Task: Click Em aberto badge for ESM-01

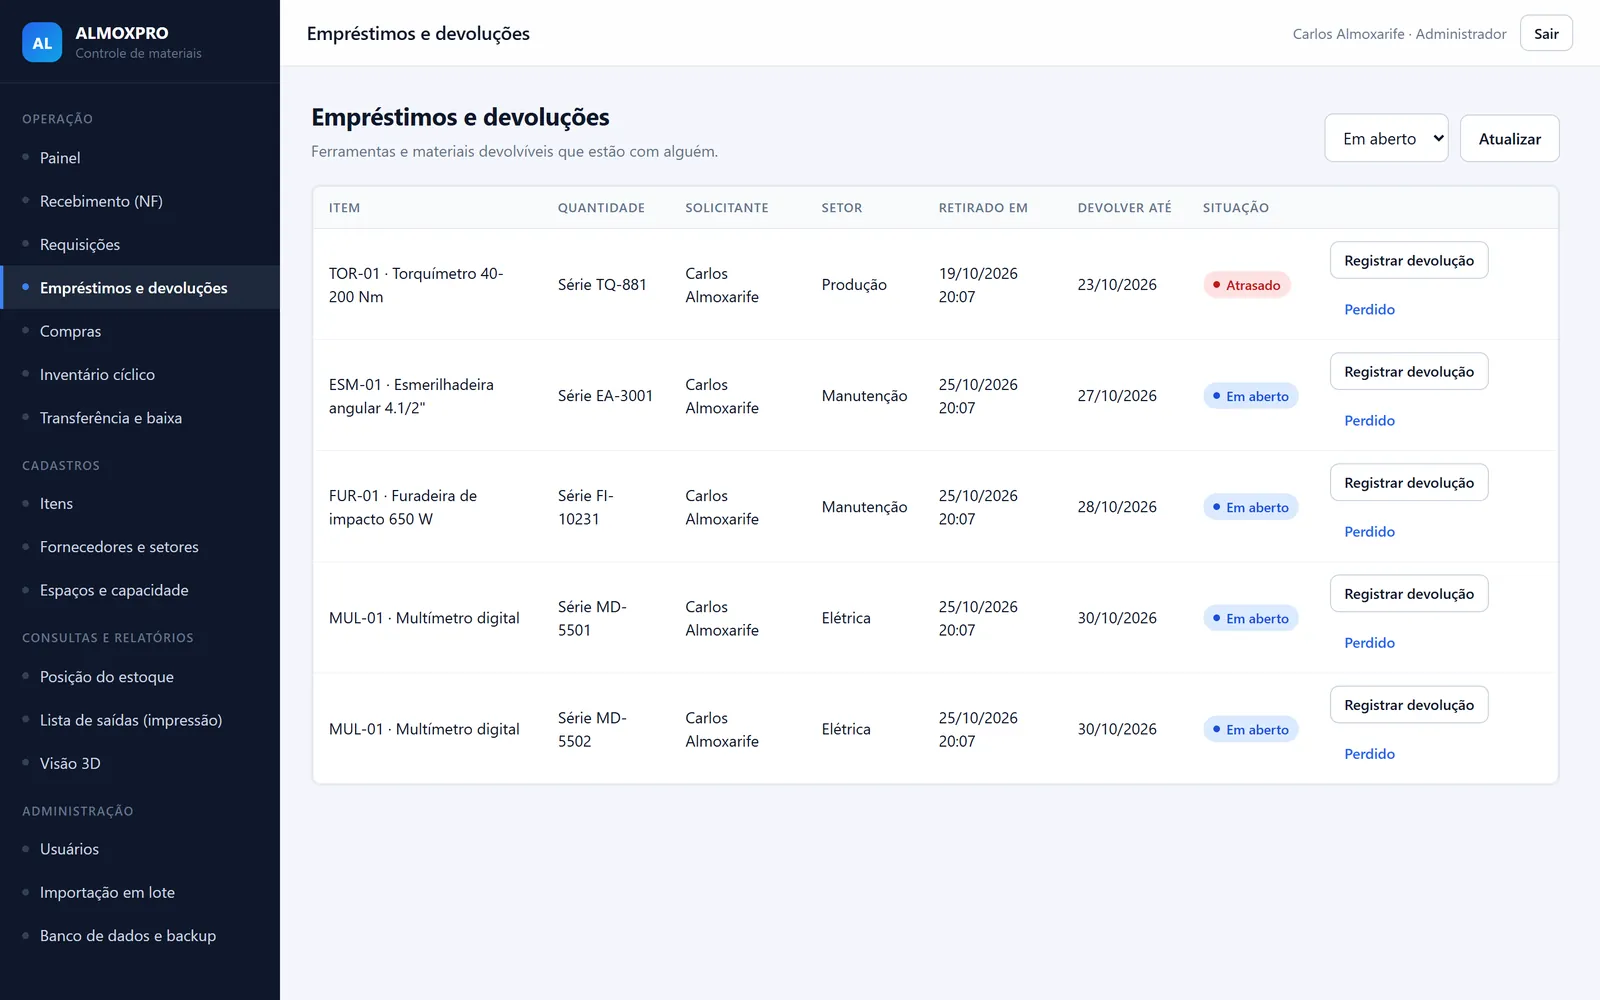Action: click(x=1250, y=396)
